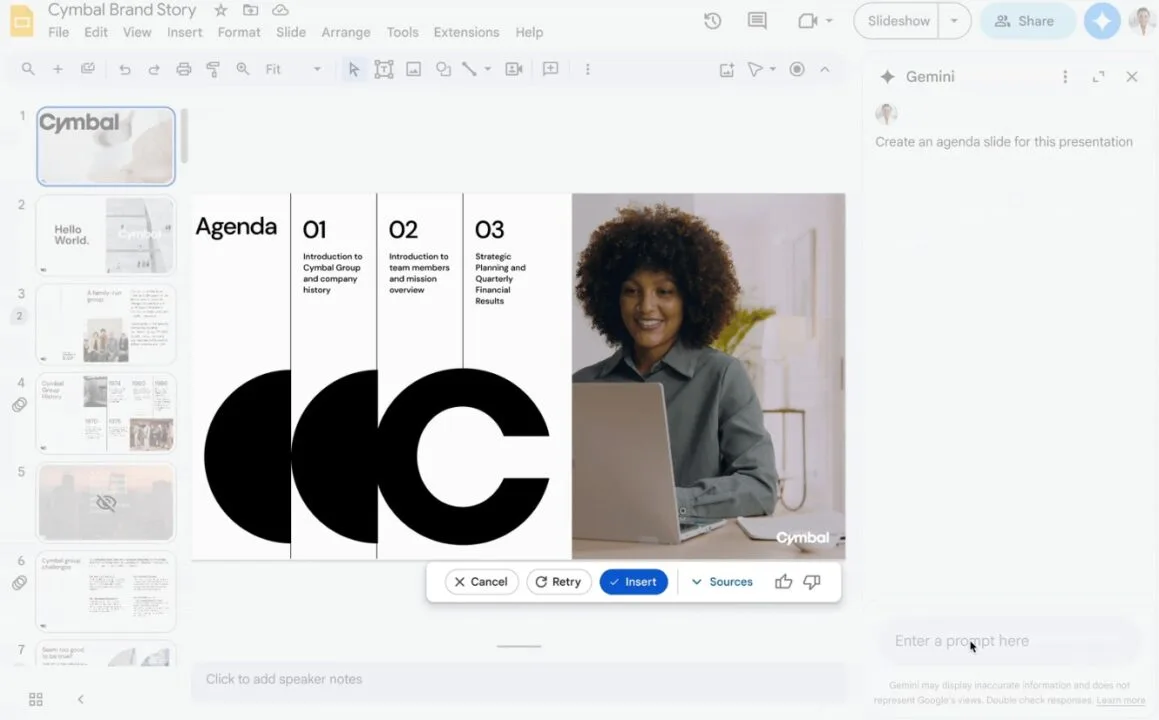Open the Insert menu
The width and height of the screenshot is (1159, 720).
click(x=185, y=32)
